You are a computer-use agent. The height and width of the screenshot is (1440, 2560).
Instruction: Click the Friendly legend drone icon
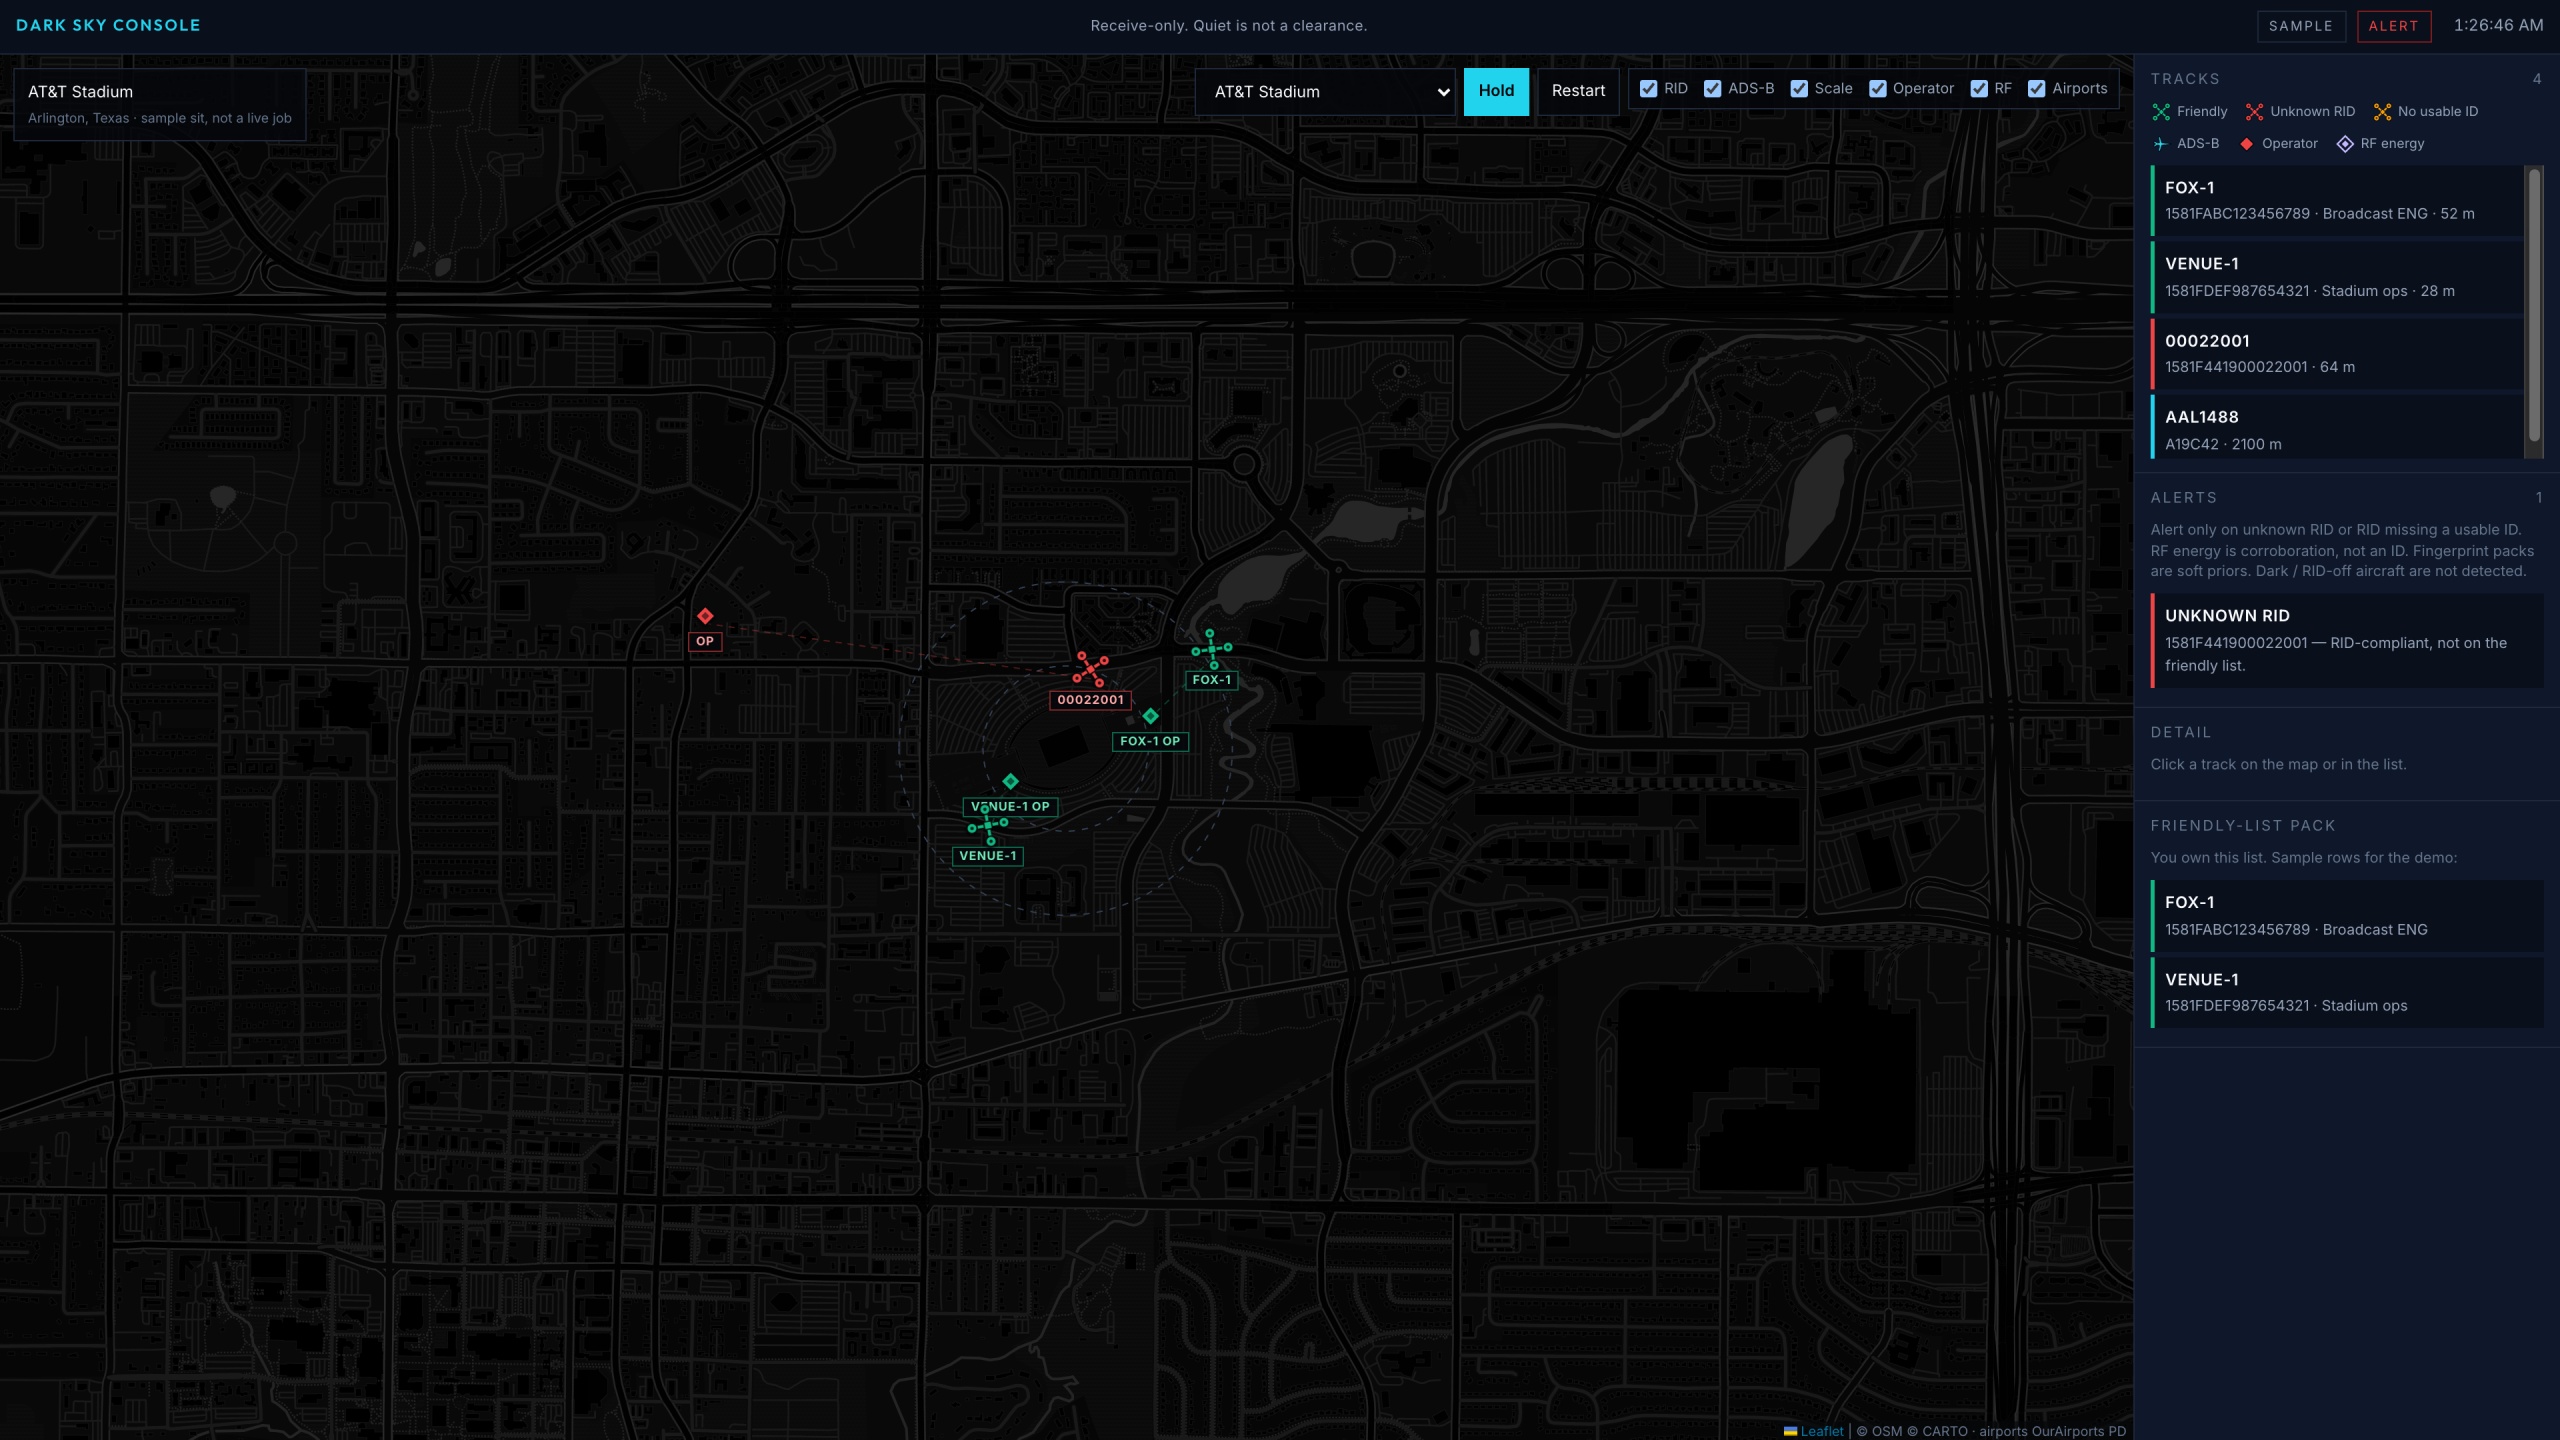[2161, 112]
